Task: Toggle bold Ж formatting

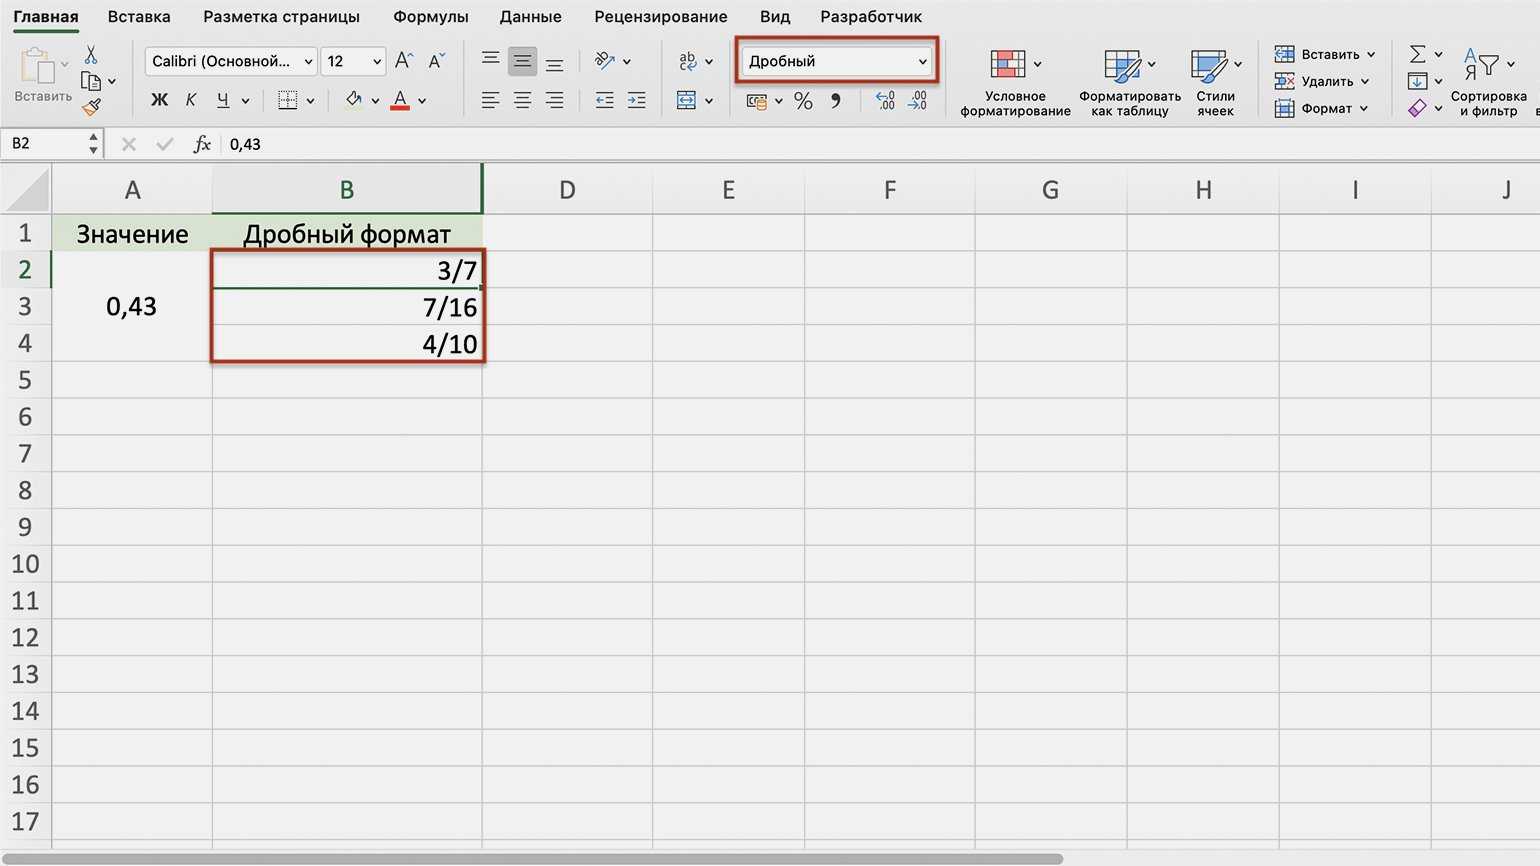Action: click(x=159, y=100)
